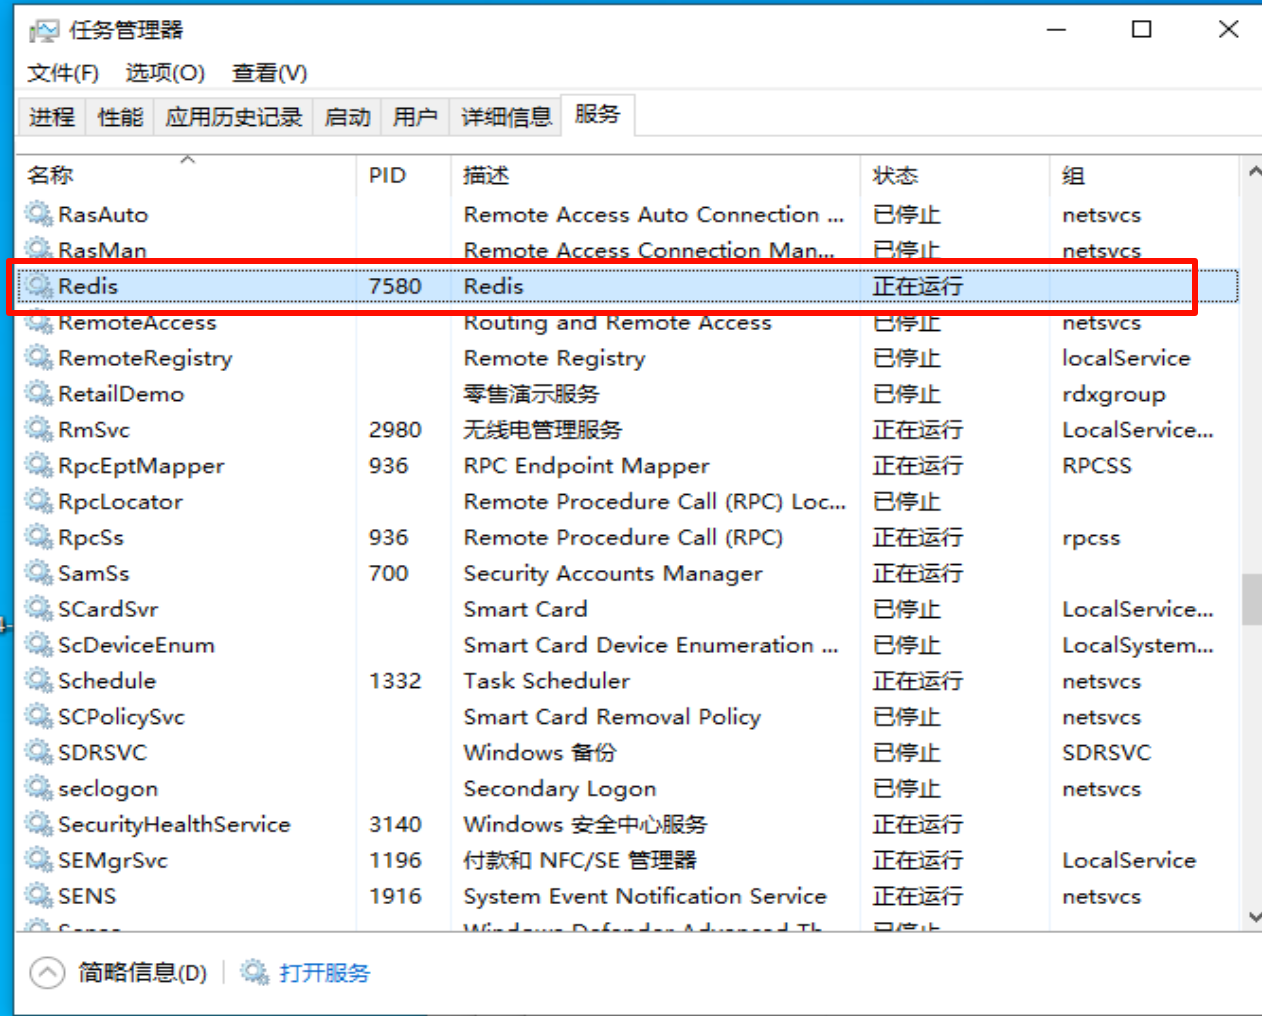Click the Schedule service gear icon
Screen dimensions: 1262x1016
[39, 681]
